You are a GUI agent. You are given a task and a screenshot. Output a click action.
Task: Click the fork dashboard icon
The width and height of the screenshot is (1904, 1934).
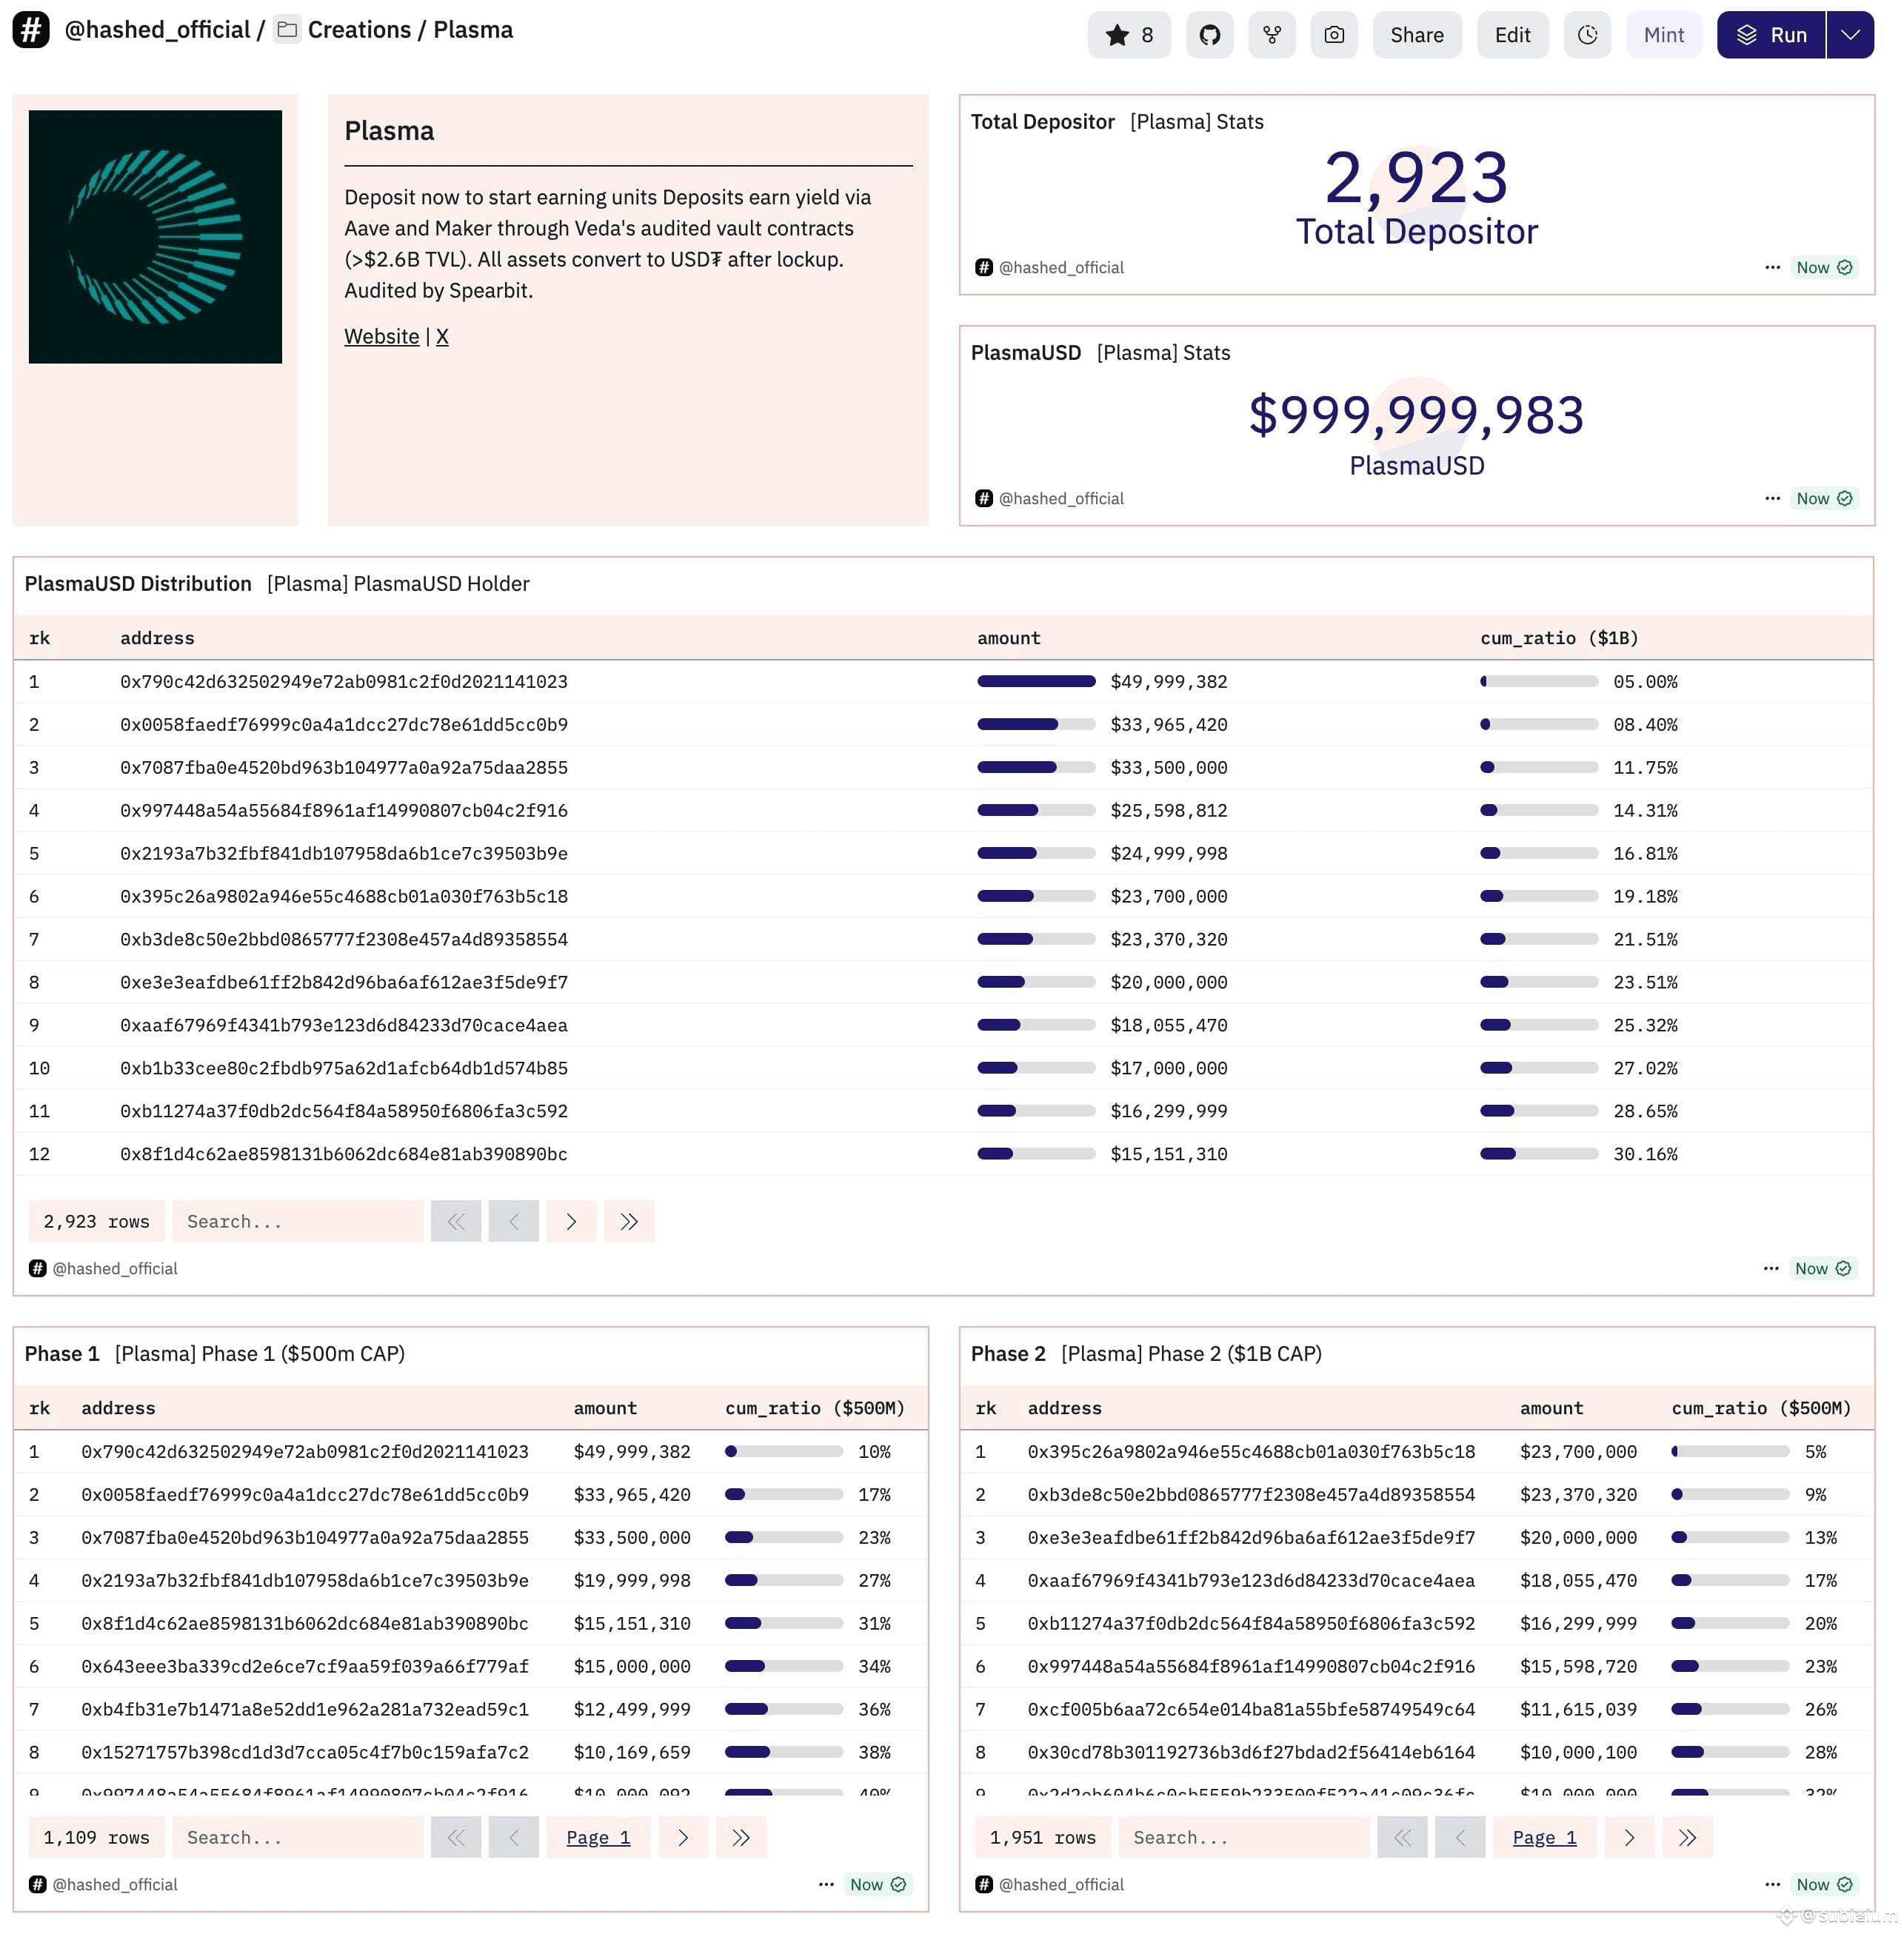click(1272, 35)
